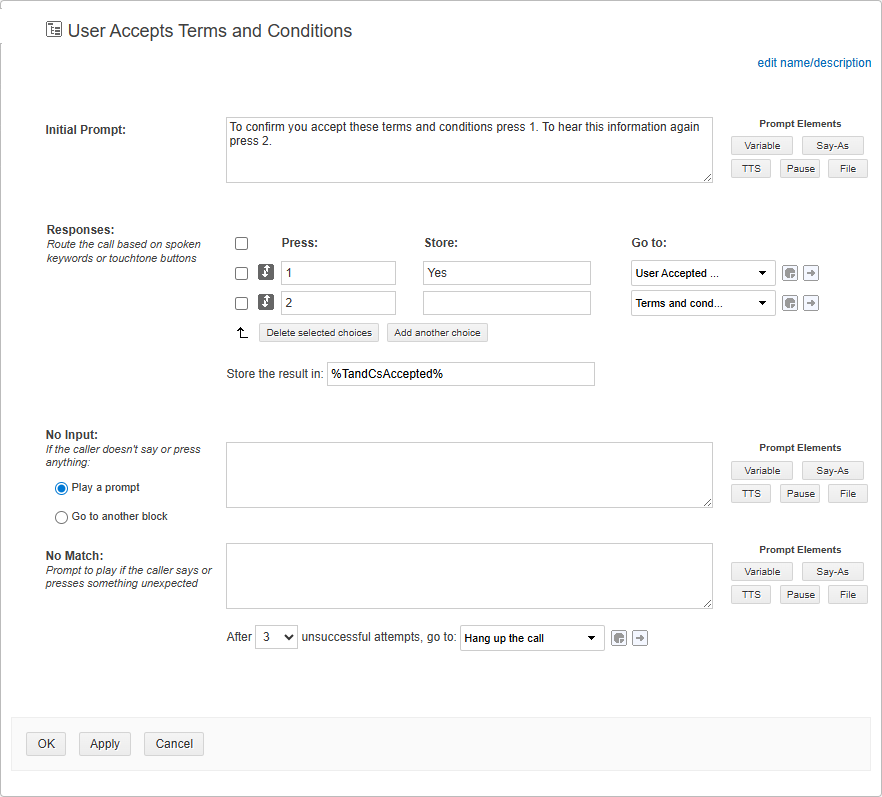This screenshot has height=797, width=882.
Task: Click the 'Store the result in' input field
Action: 460,374
